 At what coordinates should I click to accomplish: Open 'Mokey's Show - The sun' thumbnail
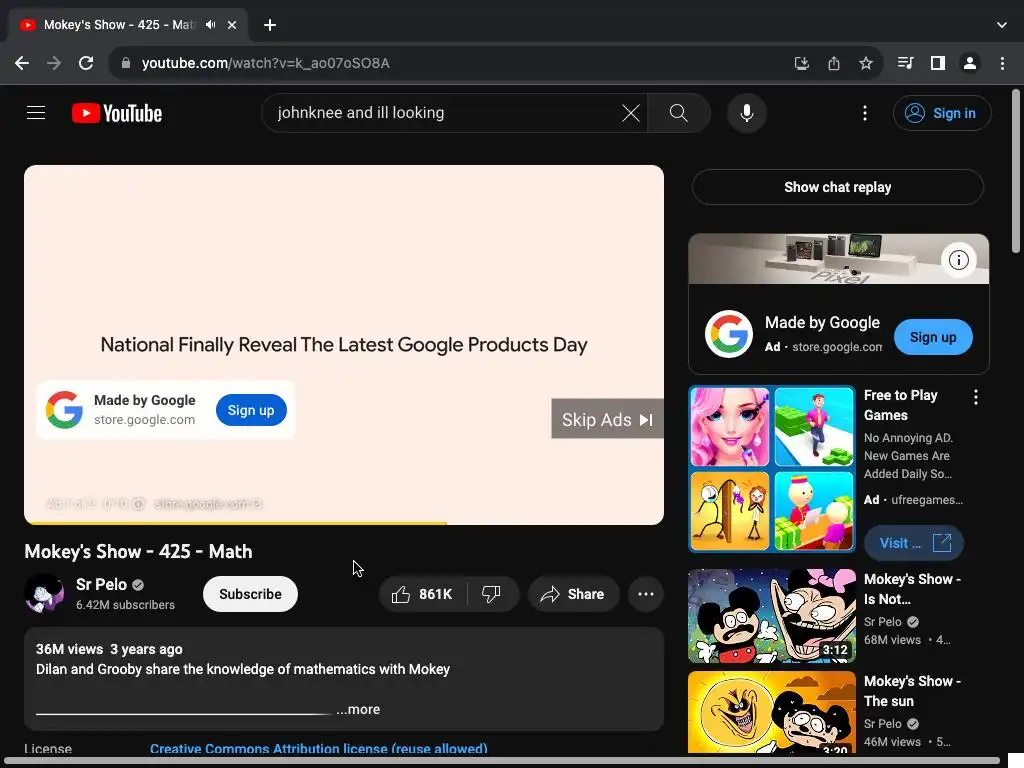[x=772, y=712]
